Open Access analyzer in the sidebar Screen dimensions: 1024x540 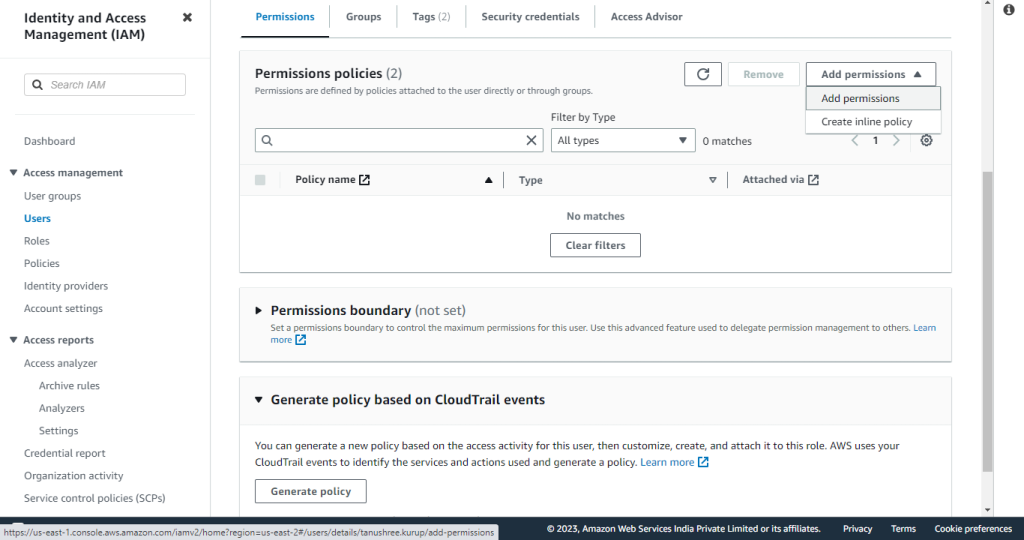(x=61, y=363)
